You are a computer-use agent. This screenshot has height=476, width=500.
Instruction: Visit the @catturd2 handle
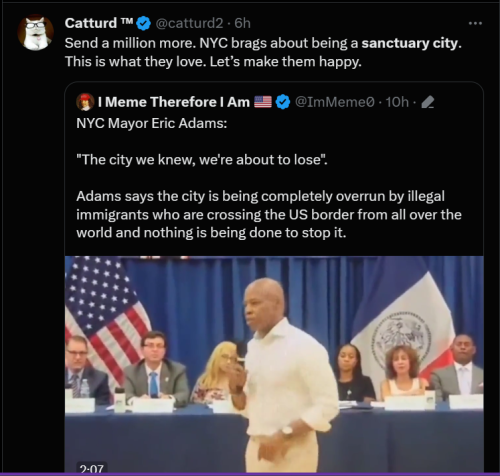pyautogui.click(x=189, y=23)
